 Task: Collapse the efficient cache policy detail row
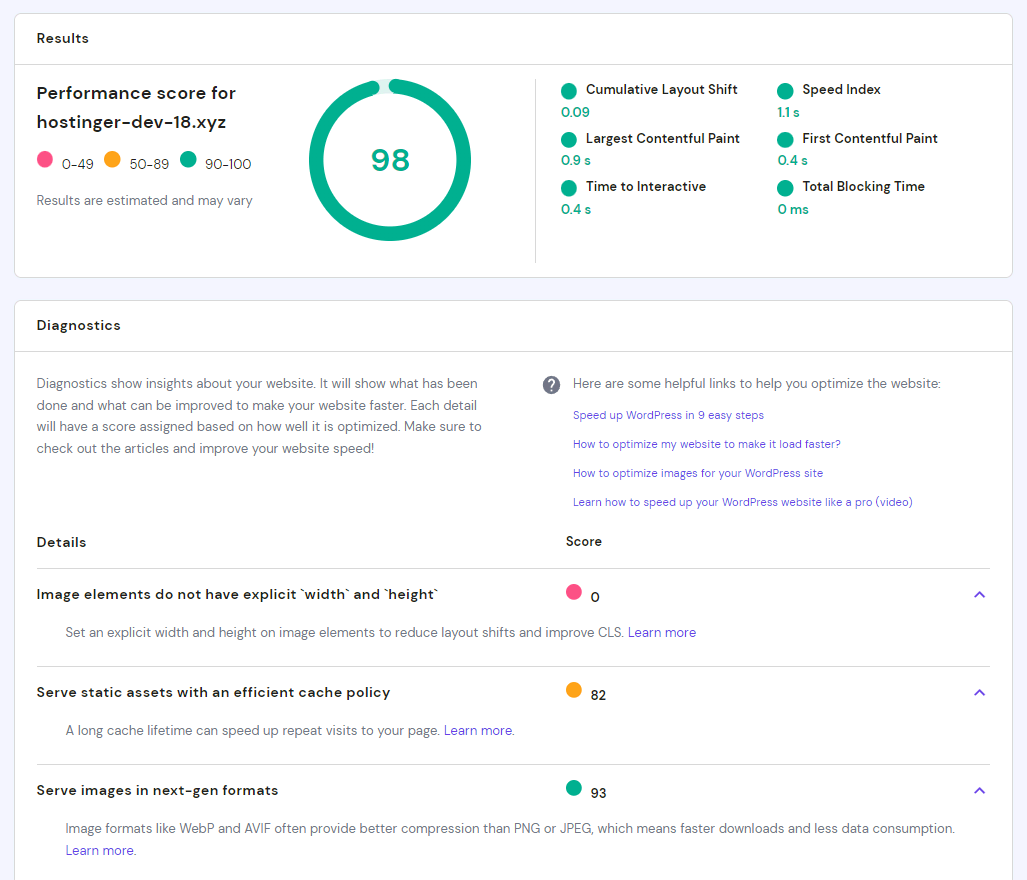pyautogui.click(x=979, y=693)
